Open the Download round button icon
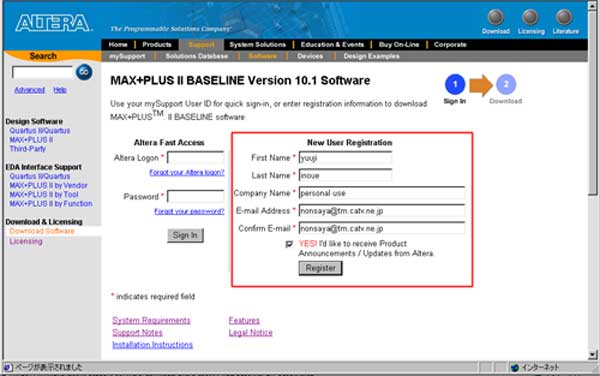The image size is (600, 376). pos(496,17)
